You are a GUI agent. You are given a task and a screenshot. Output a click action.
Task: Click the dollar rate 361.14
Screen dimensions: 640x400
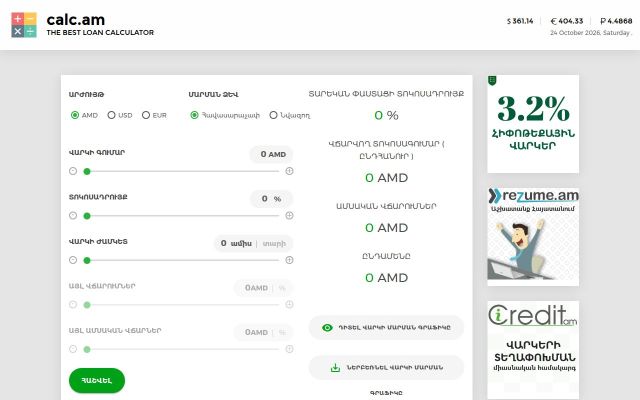pos(520,21)
